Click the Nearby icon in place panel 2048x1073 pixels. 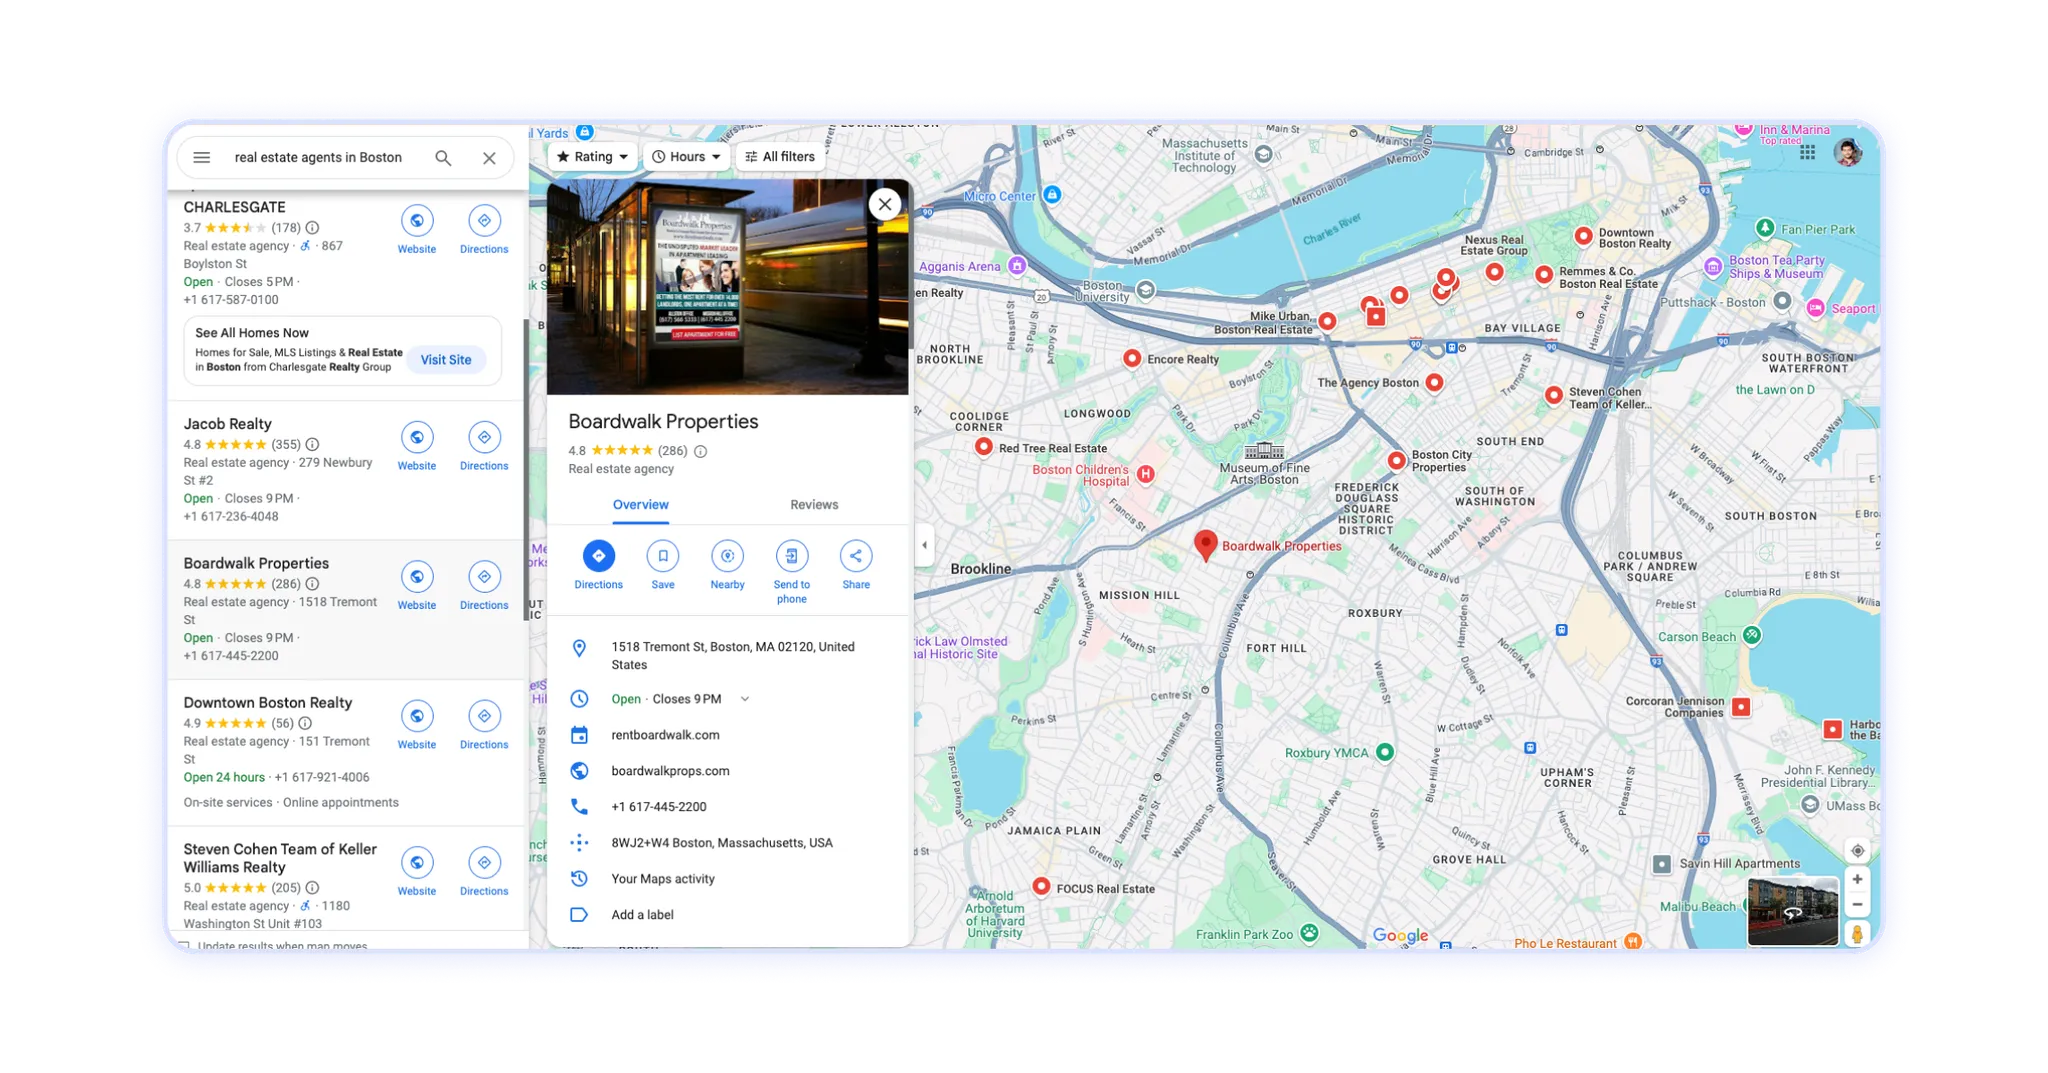click(727, 557)
